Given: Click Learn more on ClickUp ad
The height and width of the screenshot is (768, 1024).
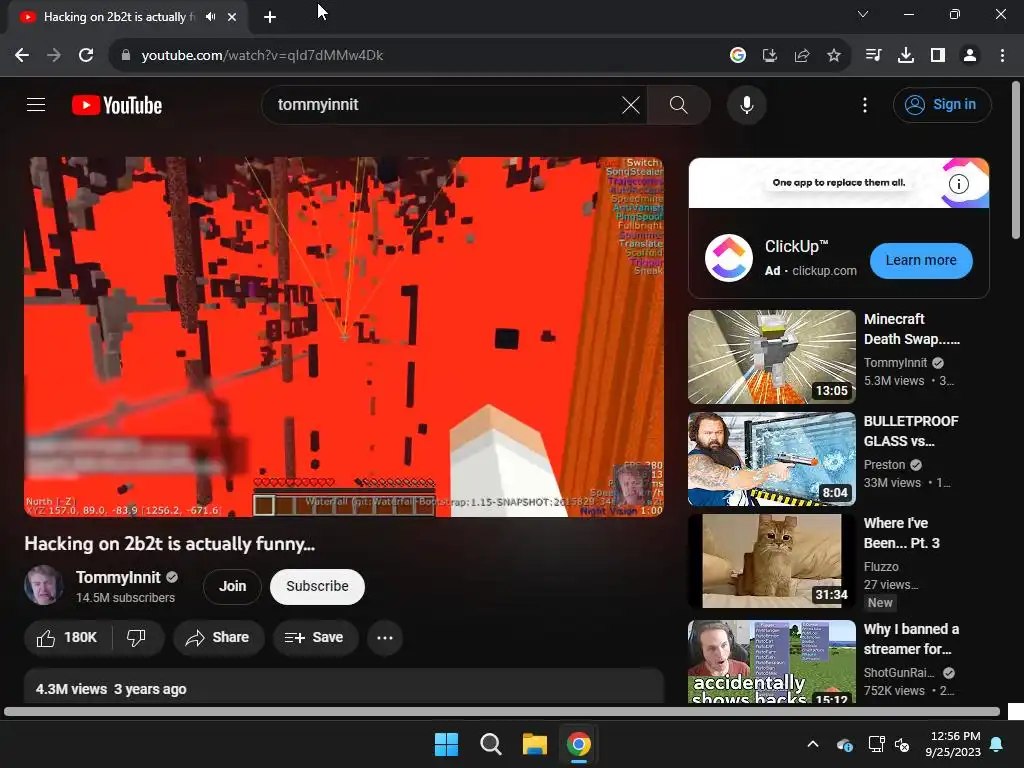Looking at the screenshot, I should [x=921, y=260].
